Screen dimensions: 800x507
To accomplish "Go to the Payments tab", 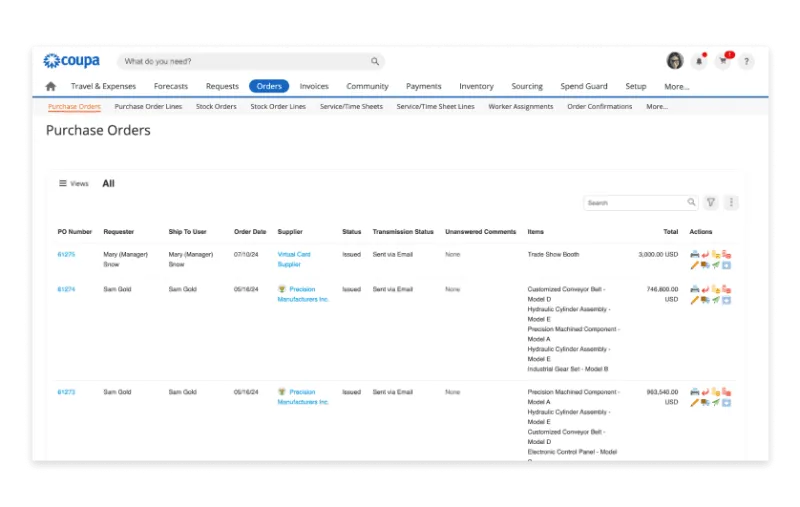I will [x=423, y=86].
